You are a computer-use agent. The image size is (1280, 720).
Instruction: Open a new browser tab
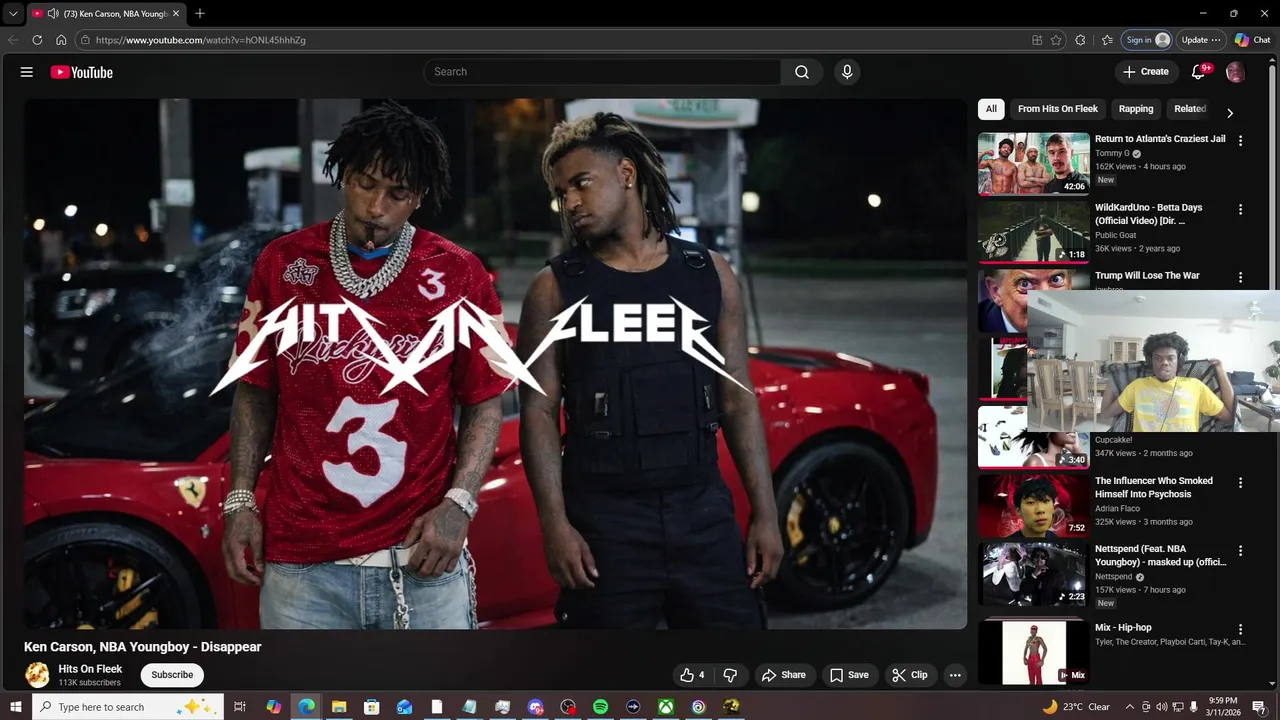[200, 13]
